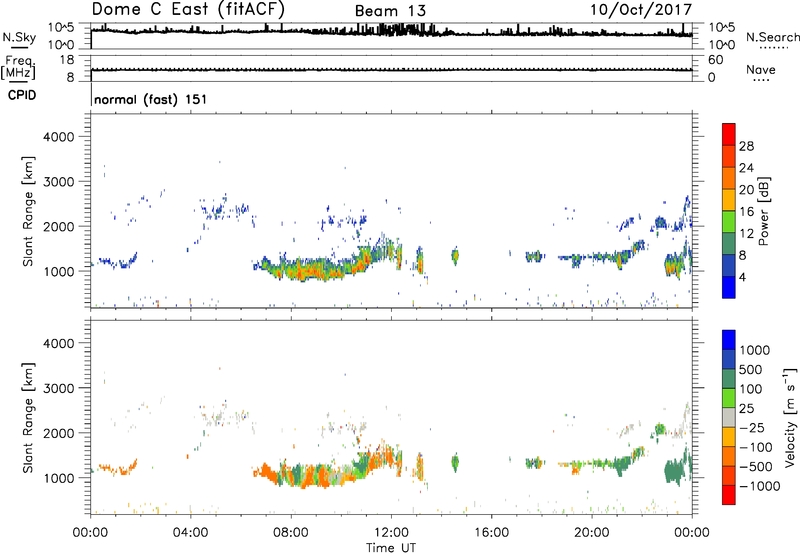This screenshot has height=554, width=800.
Task: Click the '-100' value on velocity colorbar
Action: (756, 447)
